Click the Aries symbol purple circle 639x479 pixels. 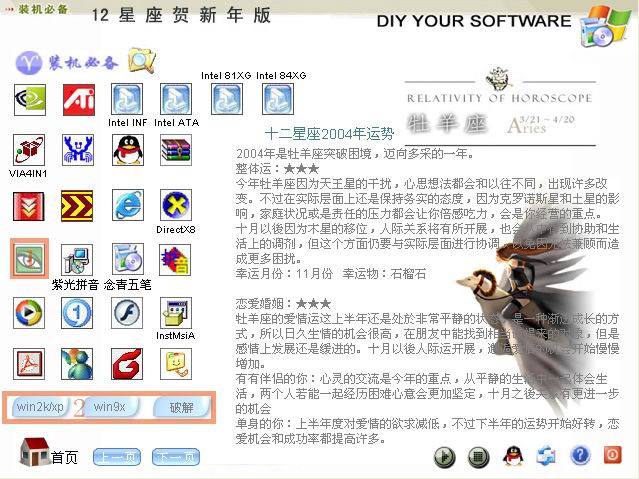pos(29,63)
